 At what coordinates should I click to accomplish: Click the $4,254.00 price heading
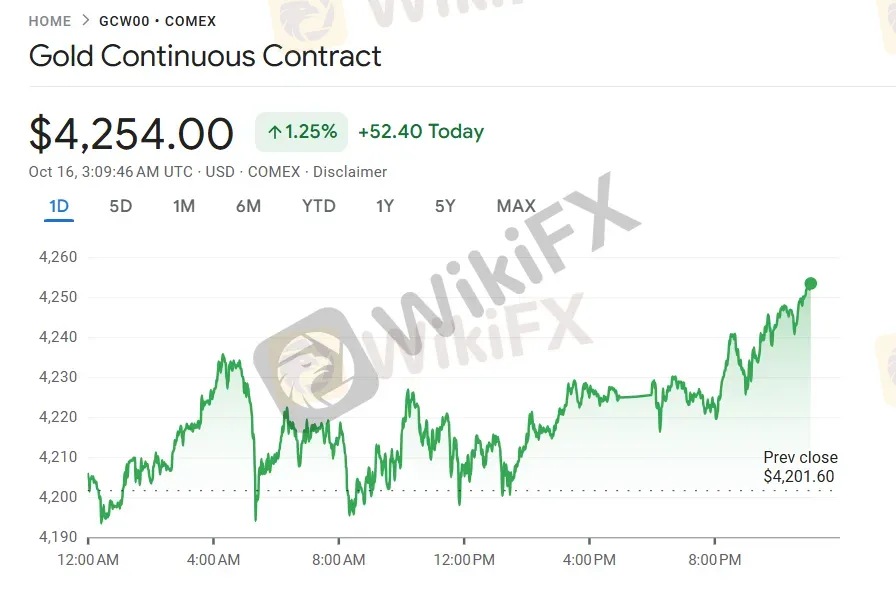pyautogui.click(x=131, y=134)
